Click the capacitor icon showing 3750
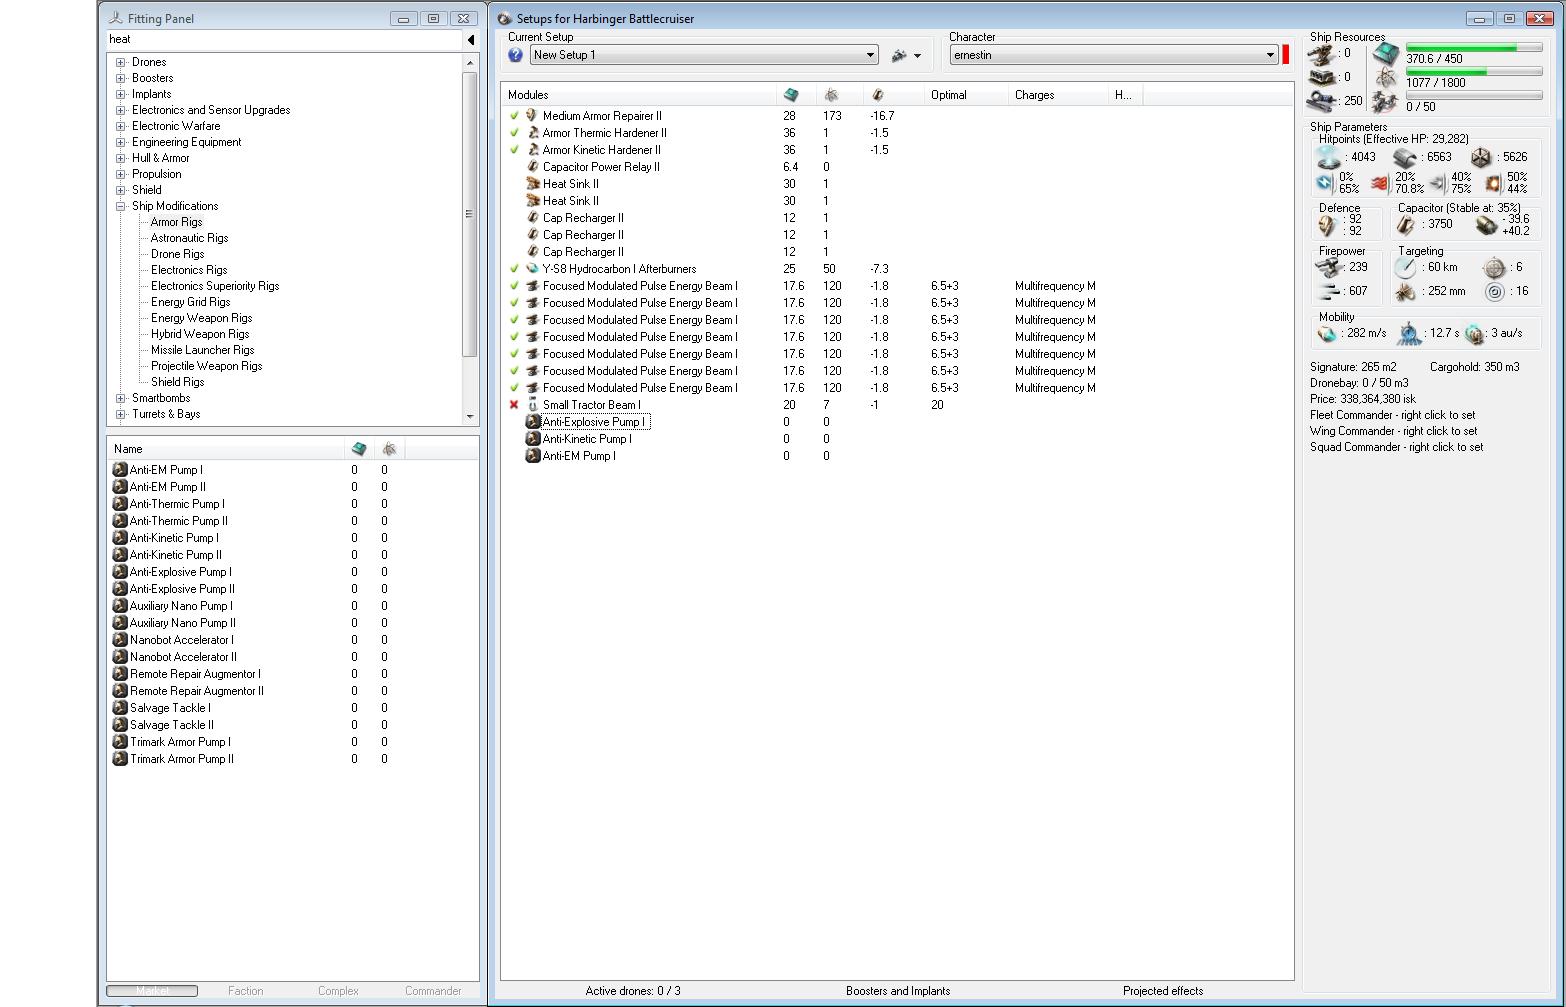Image resolution: width=1566 pixels, height=1007 pixels. click(1406, 226)
